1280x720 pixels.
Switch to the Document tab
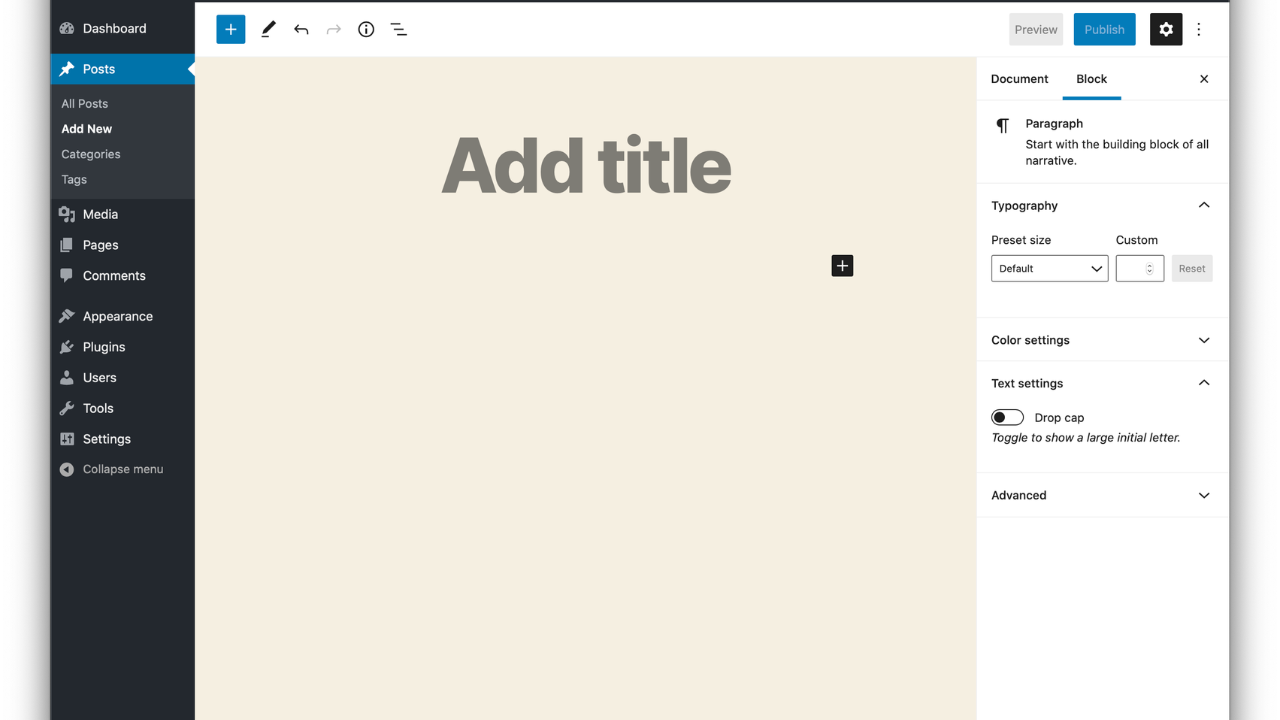[x=1019, y=79]
